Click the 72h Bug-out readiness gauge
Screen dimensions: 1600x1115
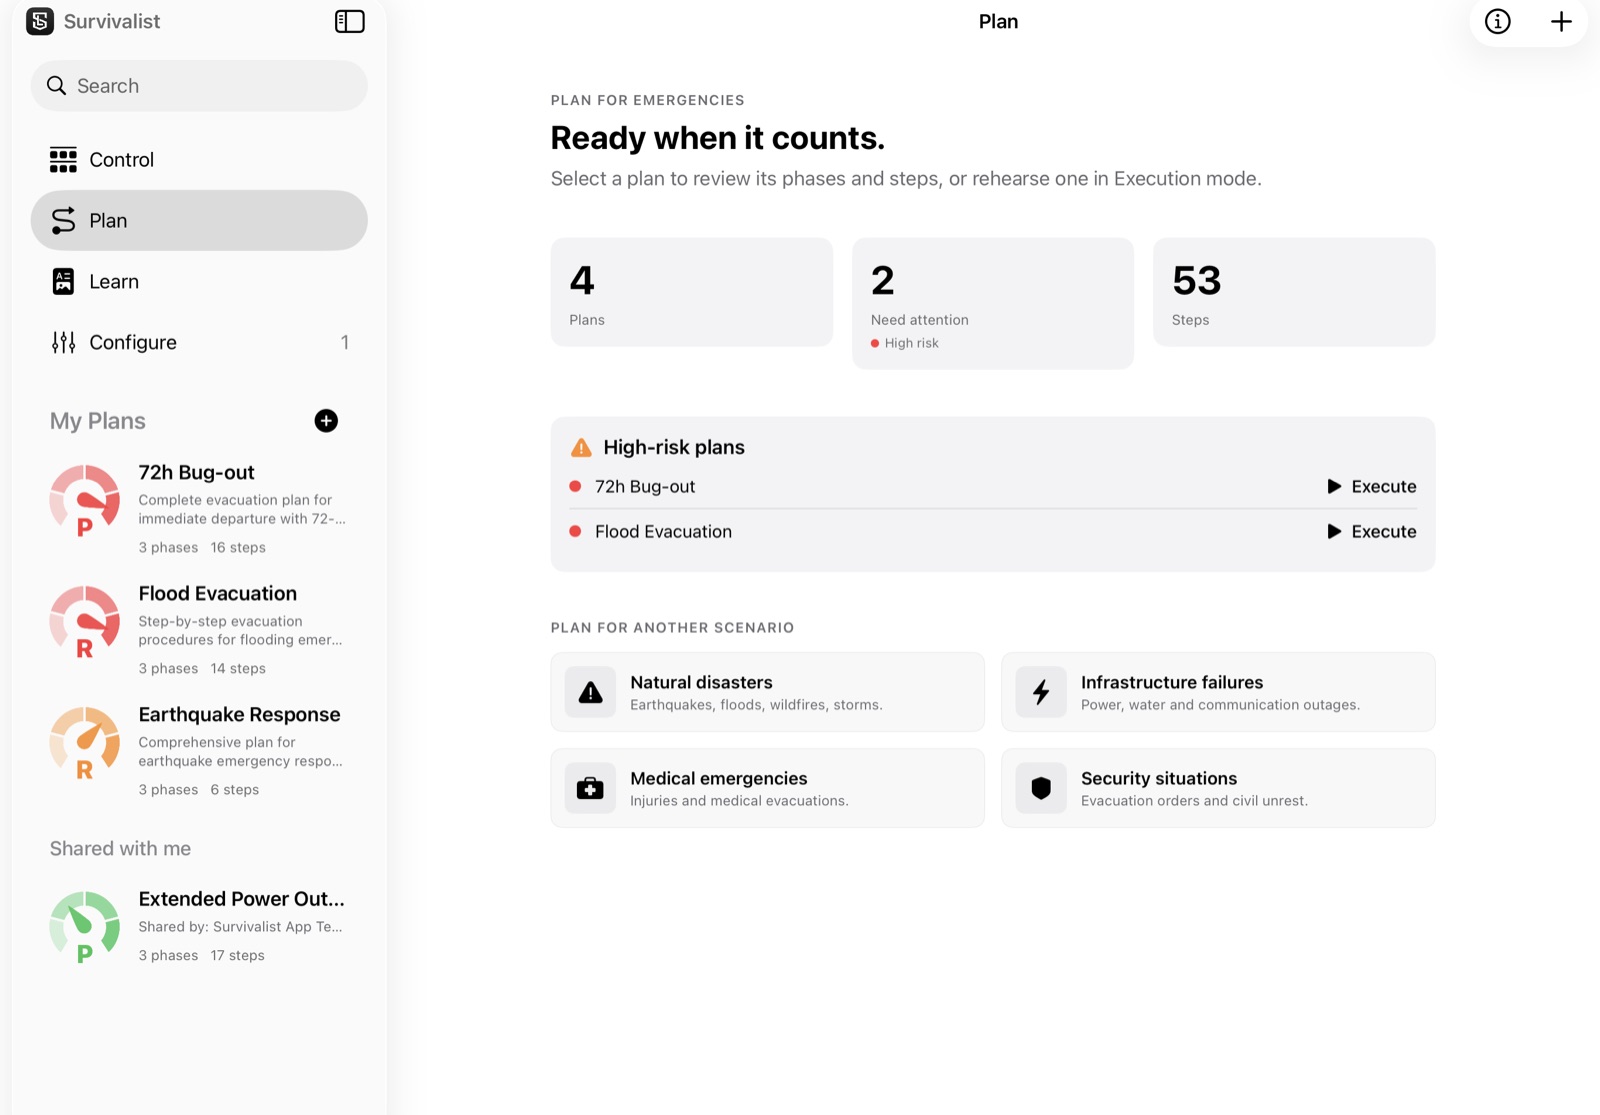pyautogui.click(x=85, y=500)
